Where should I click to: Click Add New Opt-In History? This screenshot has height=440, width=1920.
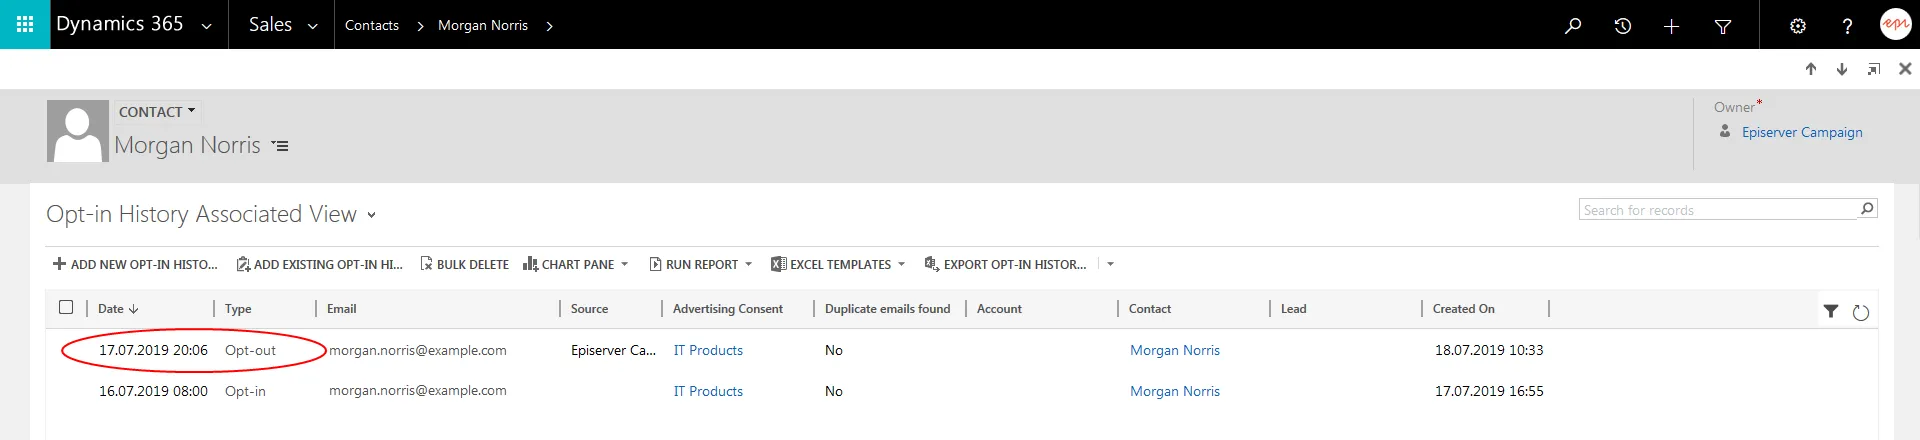(x=135, y=264)
